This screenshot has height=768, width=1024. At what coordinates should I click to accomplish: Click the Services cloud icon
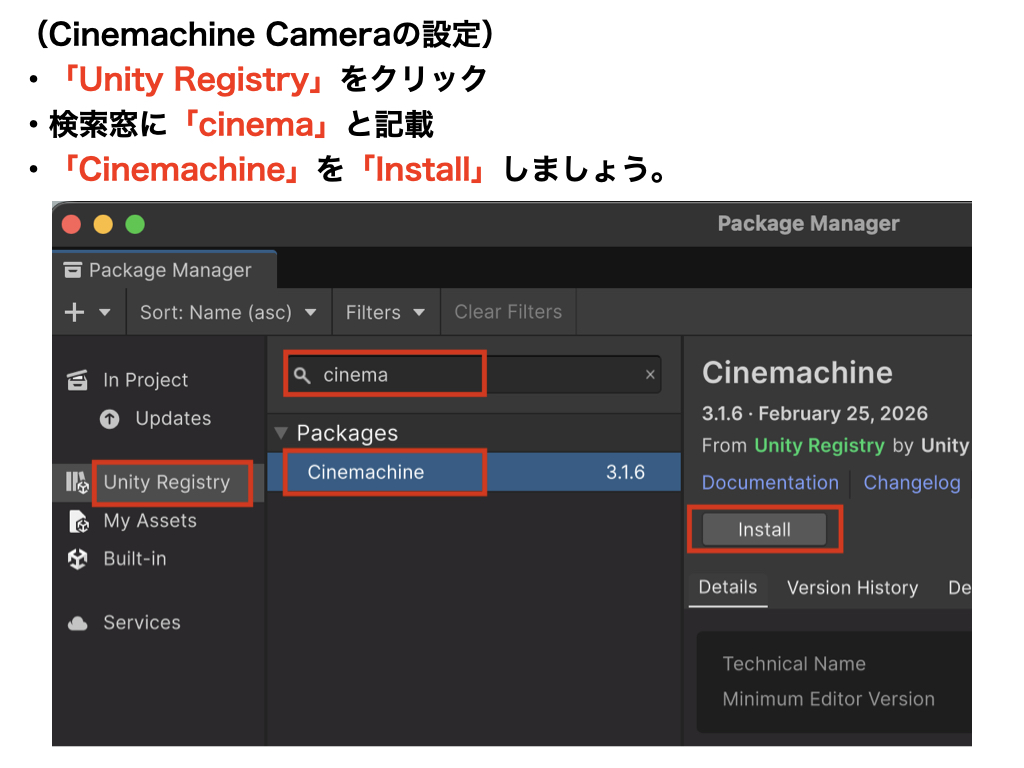[x=77, y=623]
